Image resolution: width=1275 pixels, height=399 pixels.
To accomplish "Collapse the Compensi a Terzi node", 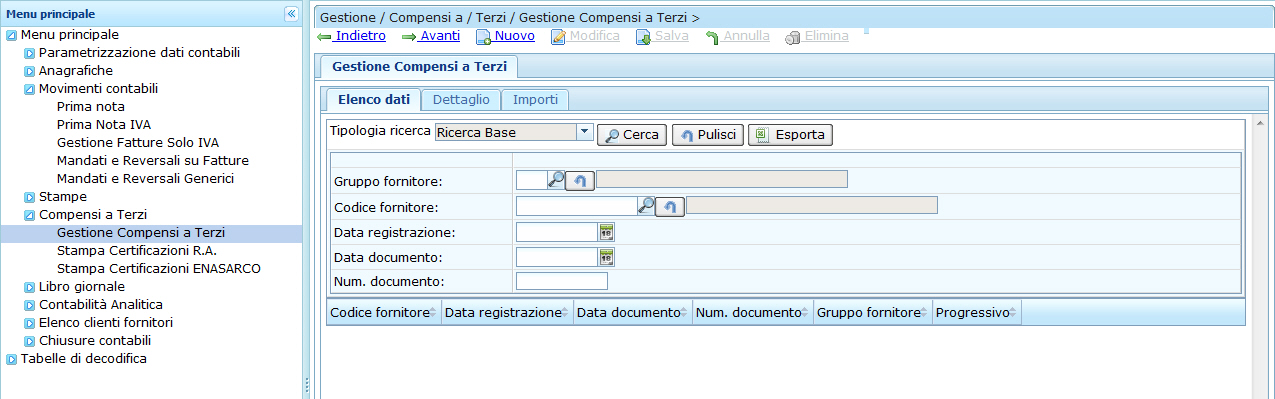I will (x=30, y=215).
